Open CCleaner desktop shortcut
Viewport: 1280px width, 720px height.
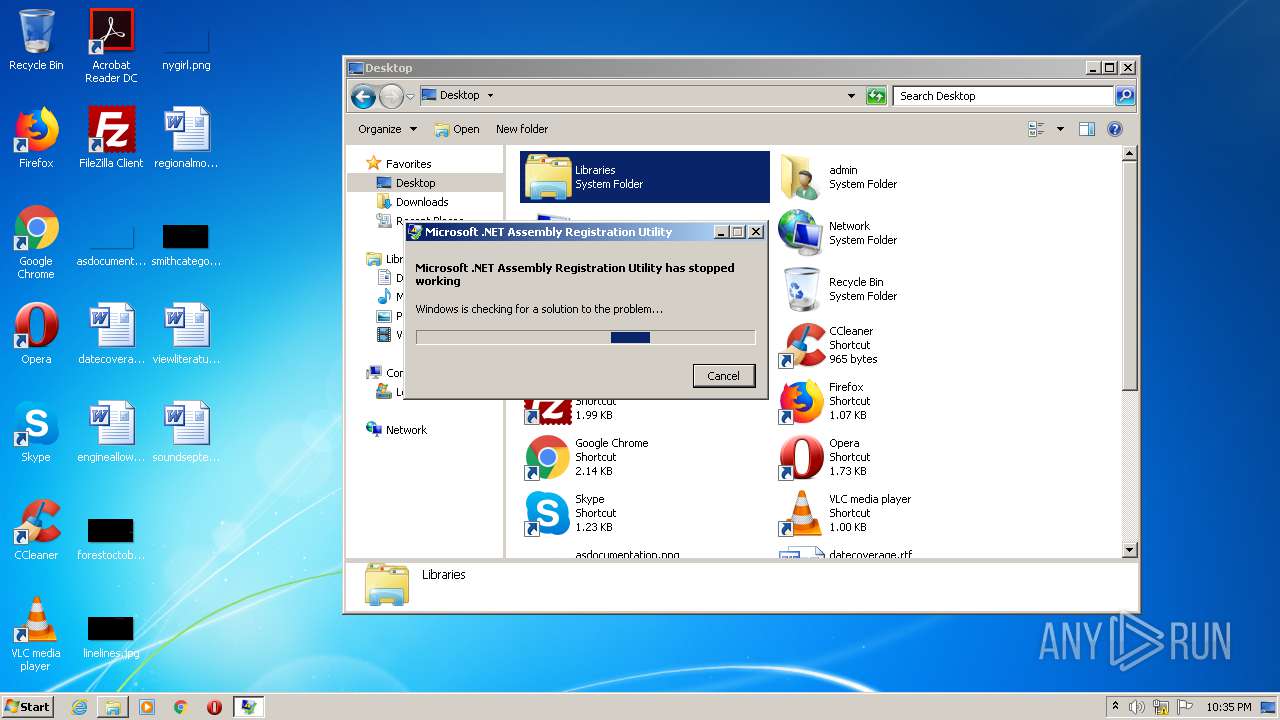pyautogui.click(x=36, y=530)
